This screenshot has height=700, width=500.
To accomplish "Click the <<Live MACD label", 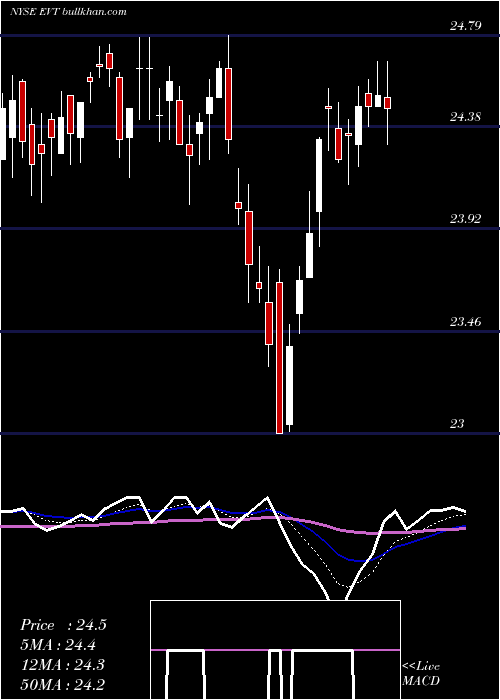I will [x=421, y=674].
